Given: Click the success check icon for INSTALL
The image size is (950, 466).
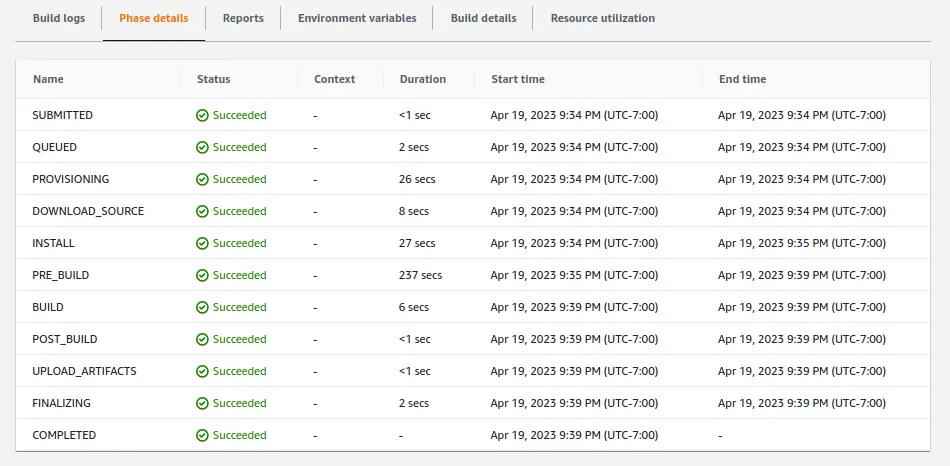Looking at the screenshot, I should (202, 244).
